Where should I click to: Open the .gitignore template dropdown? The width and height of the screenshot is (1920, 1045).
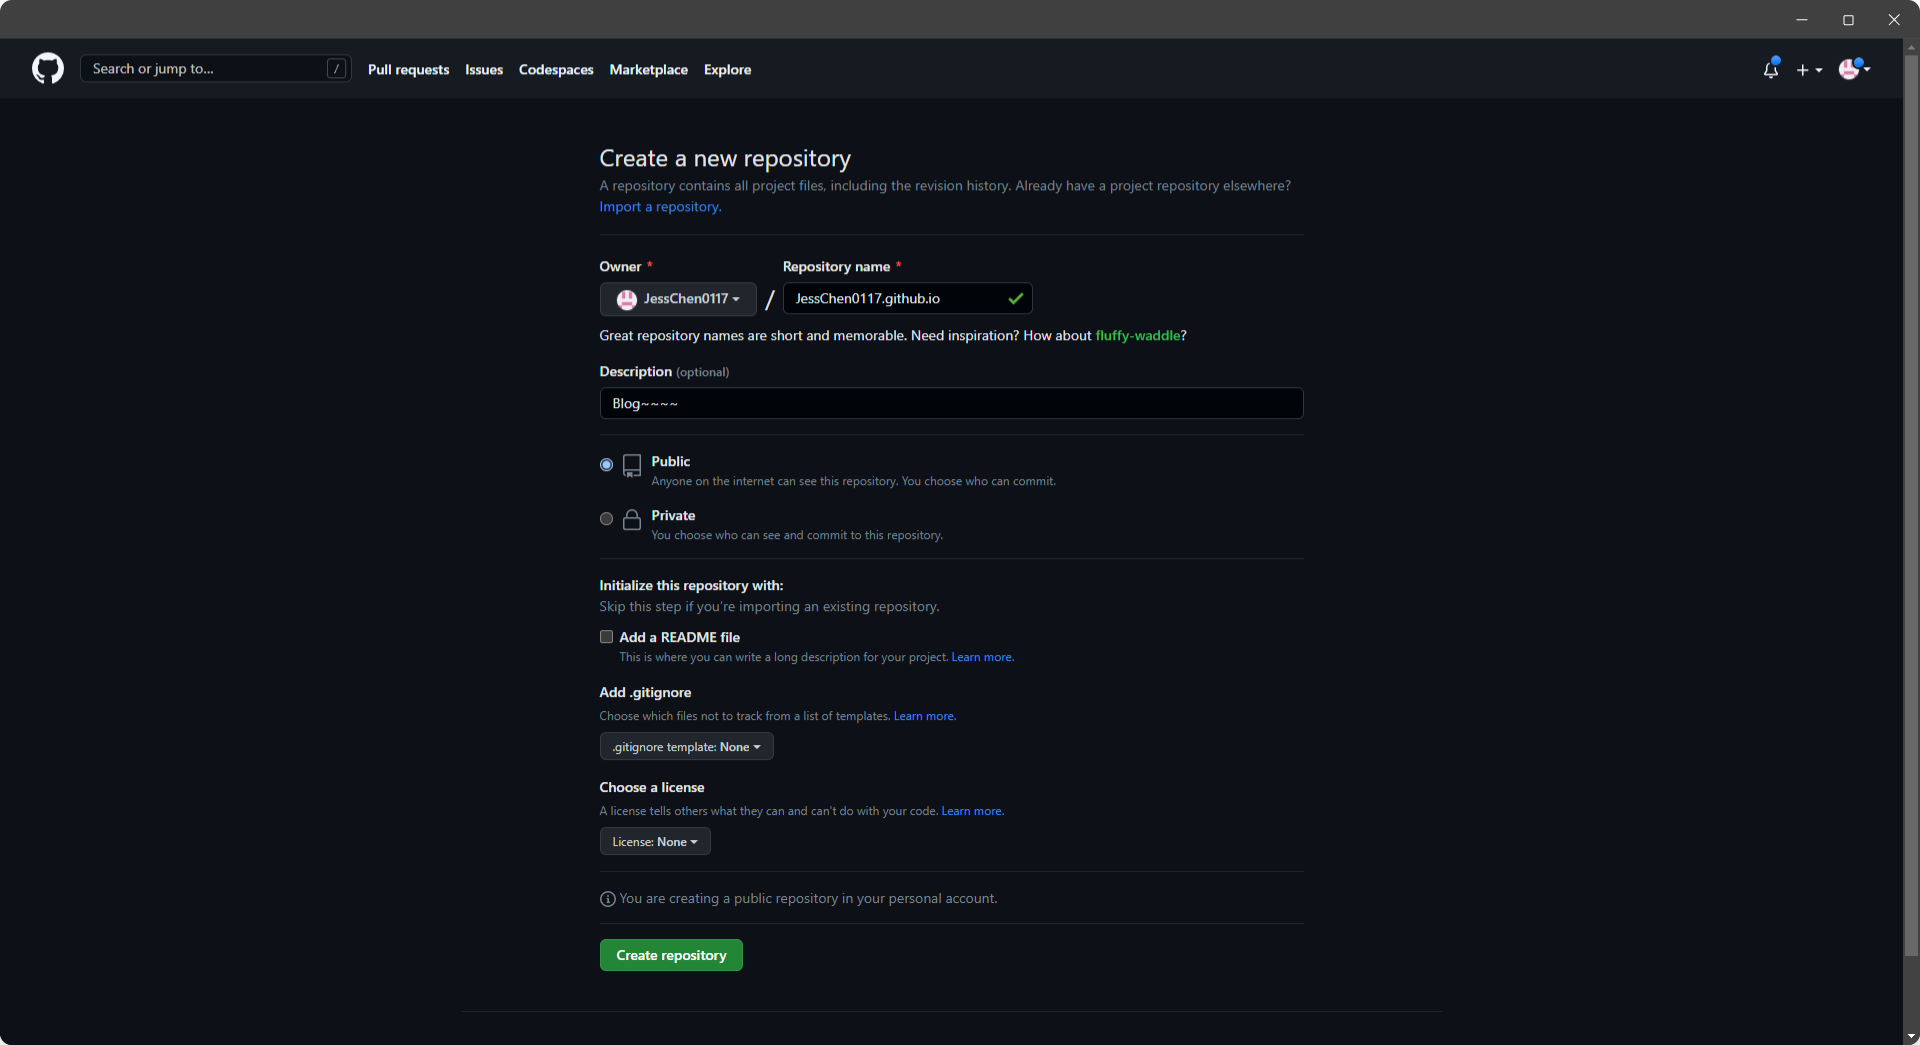click(686, 747)
